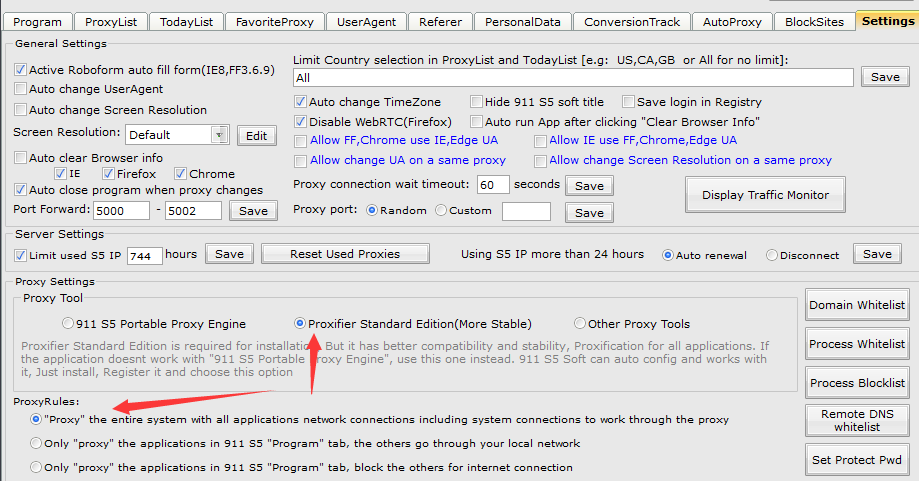Select the Settings tab
The height and width of the screenshot is (481, 919).
[887, 21]
